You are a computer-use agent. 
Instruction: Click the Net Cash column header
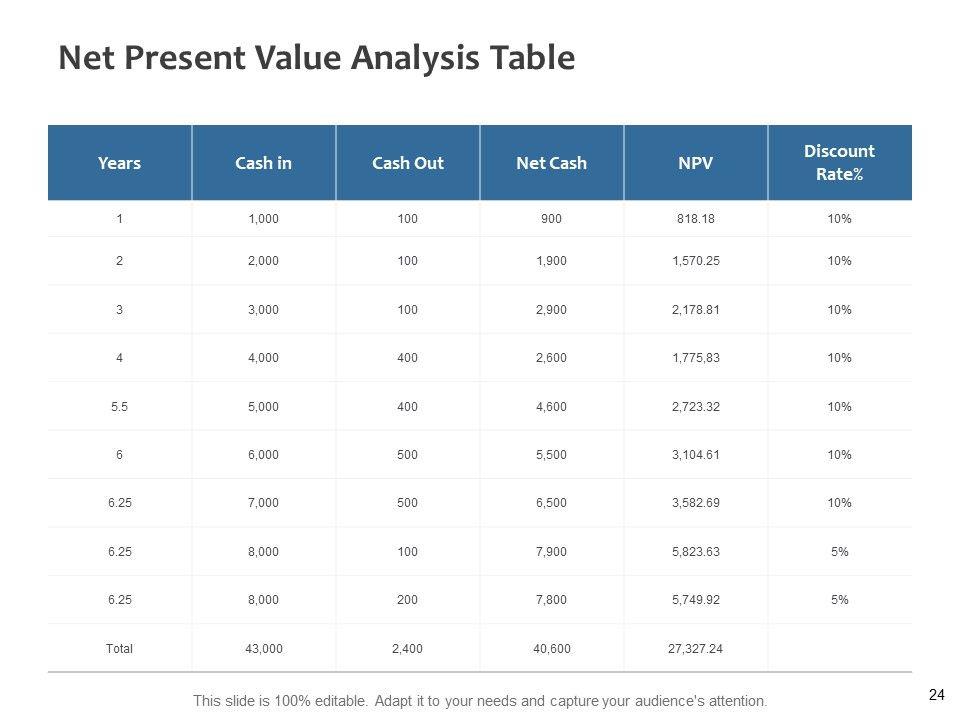pyautogui.click(x=551, y=162)
